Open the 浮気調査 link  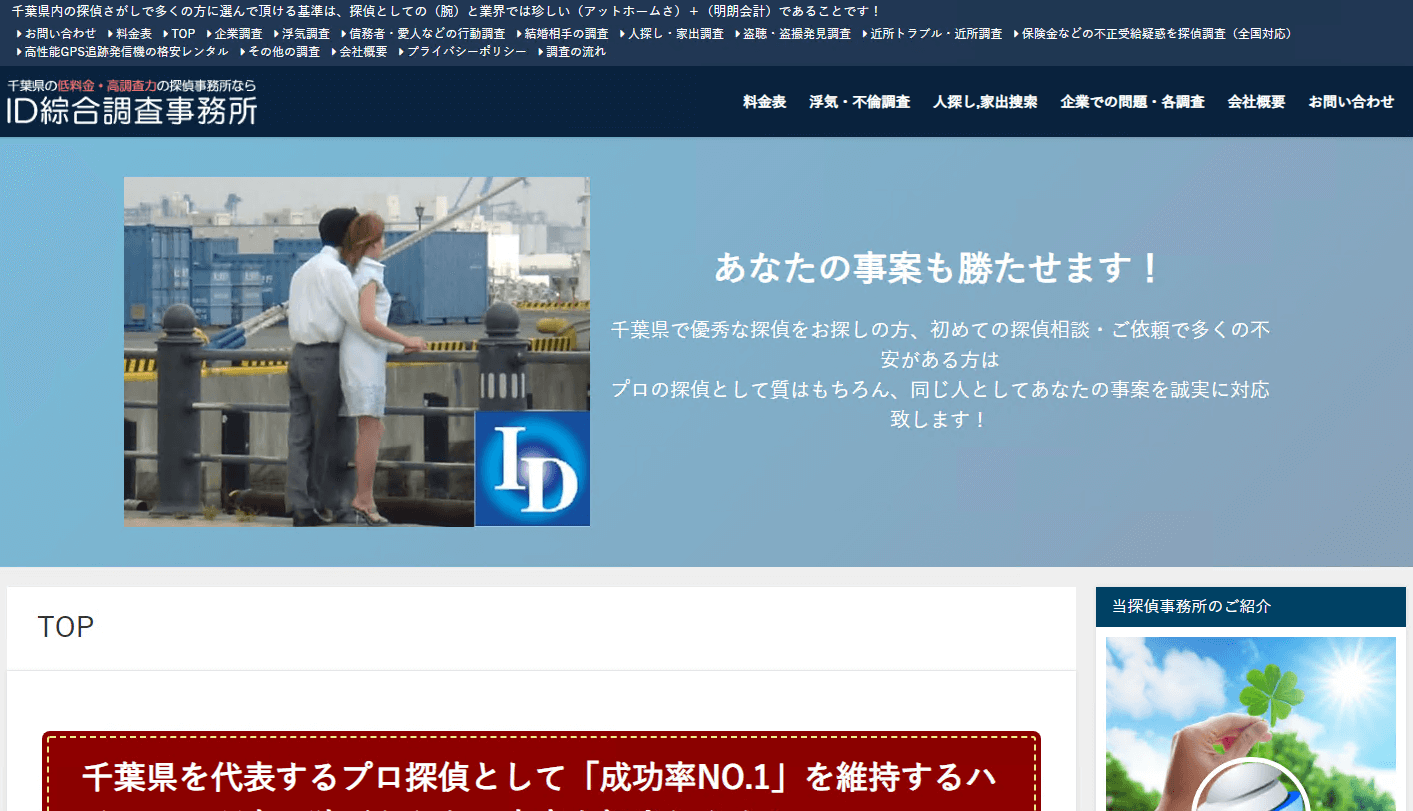(x=306, y=34)
